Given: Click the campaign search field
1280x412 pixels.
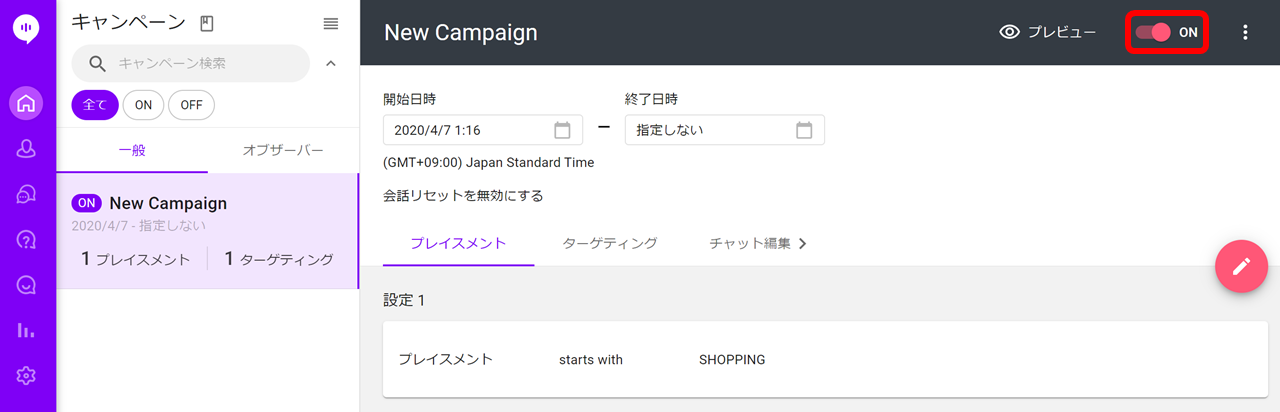Looking at the screenshot, I should (x=191, y=64).
